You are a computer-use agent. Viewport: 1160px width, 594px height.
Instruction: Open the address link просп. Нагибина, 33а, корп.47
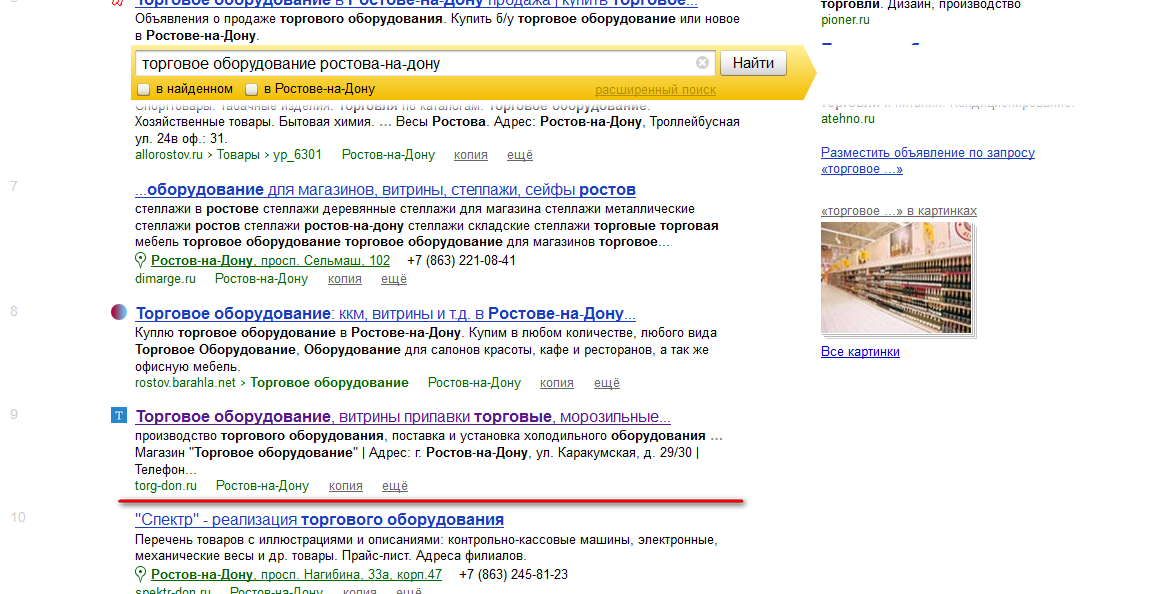pyautogui.click(x=296, y=574)
